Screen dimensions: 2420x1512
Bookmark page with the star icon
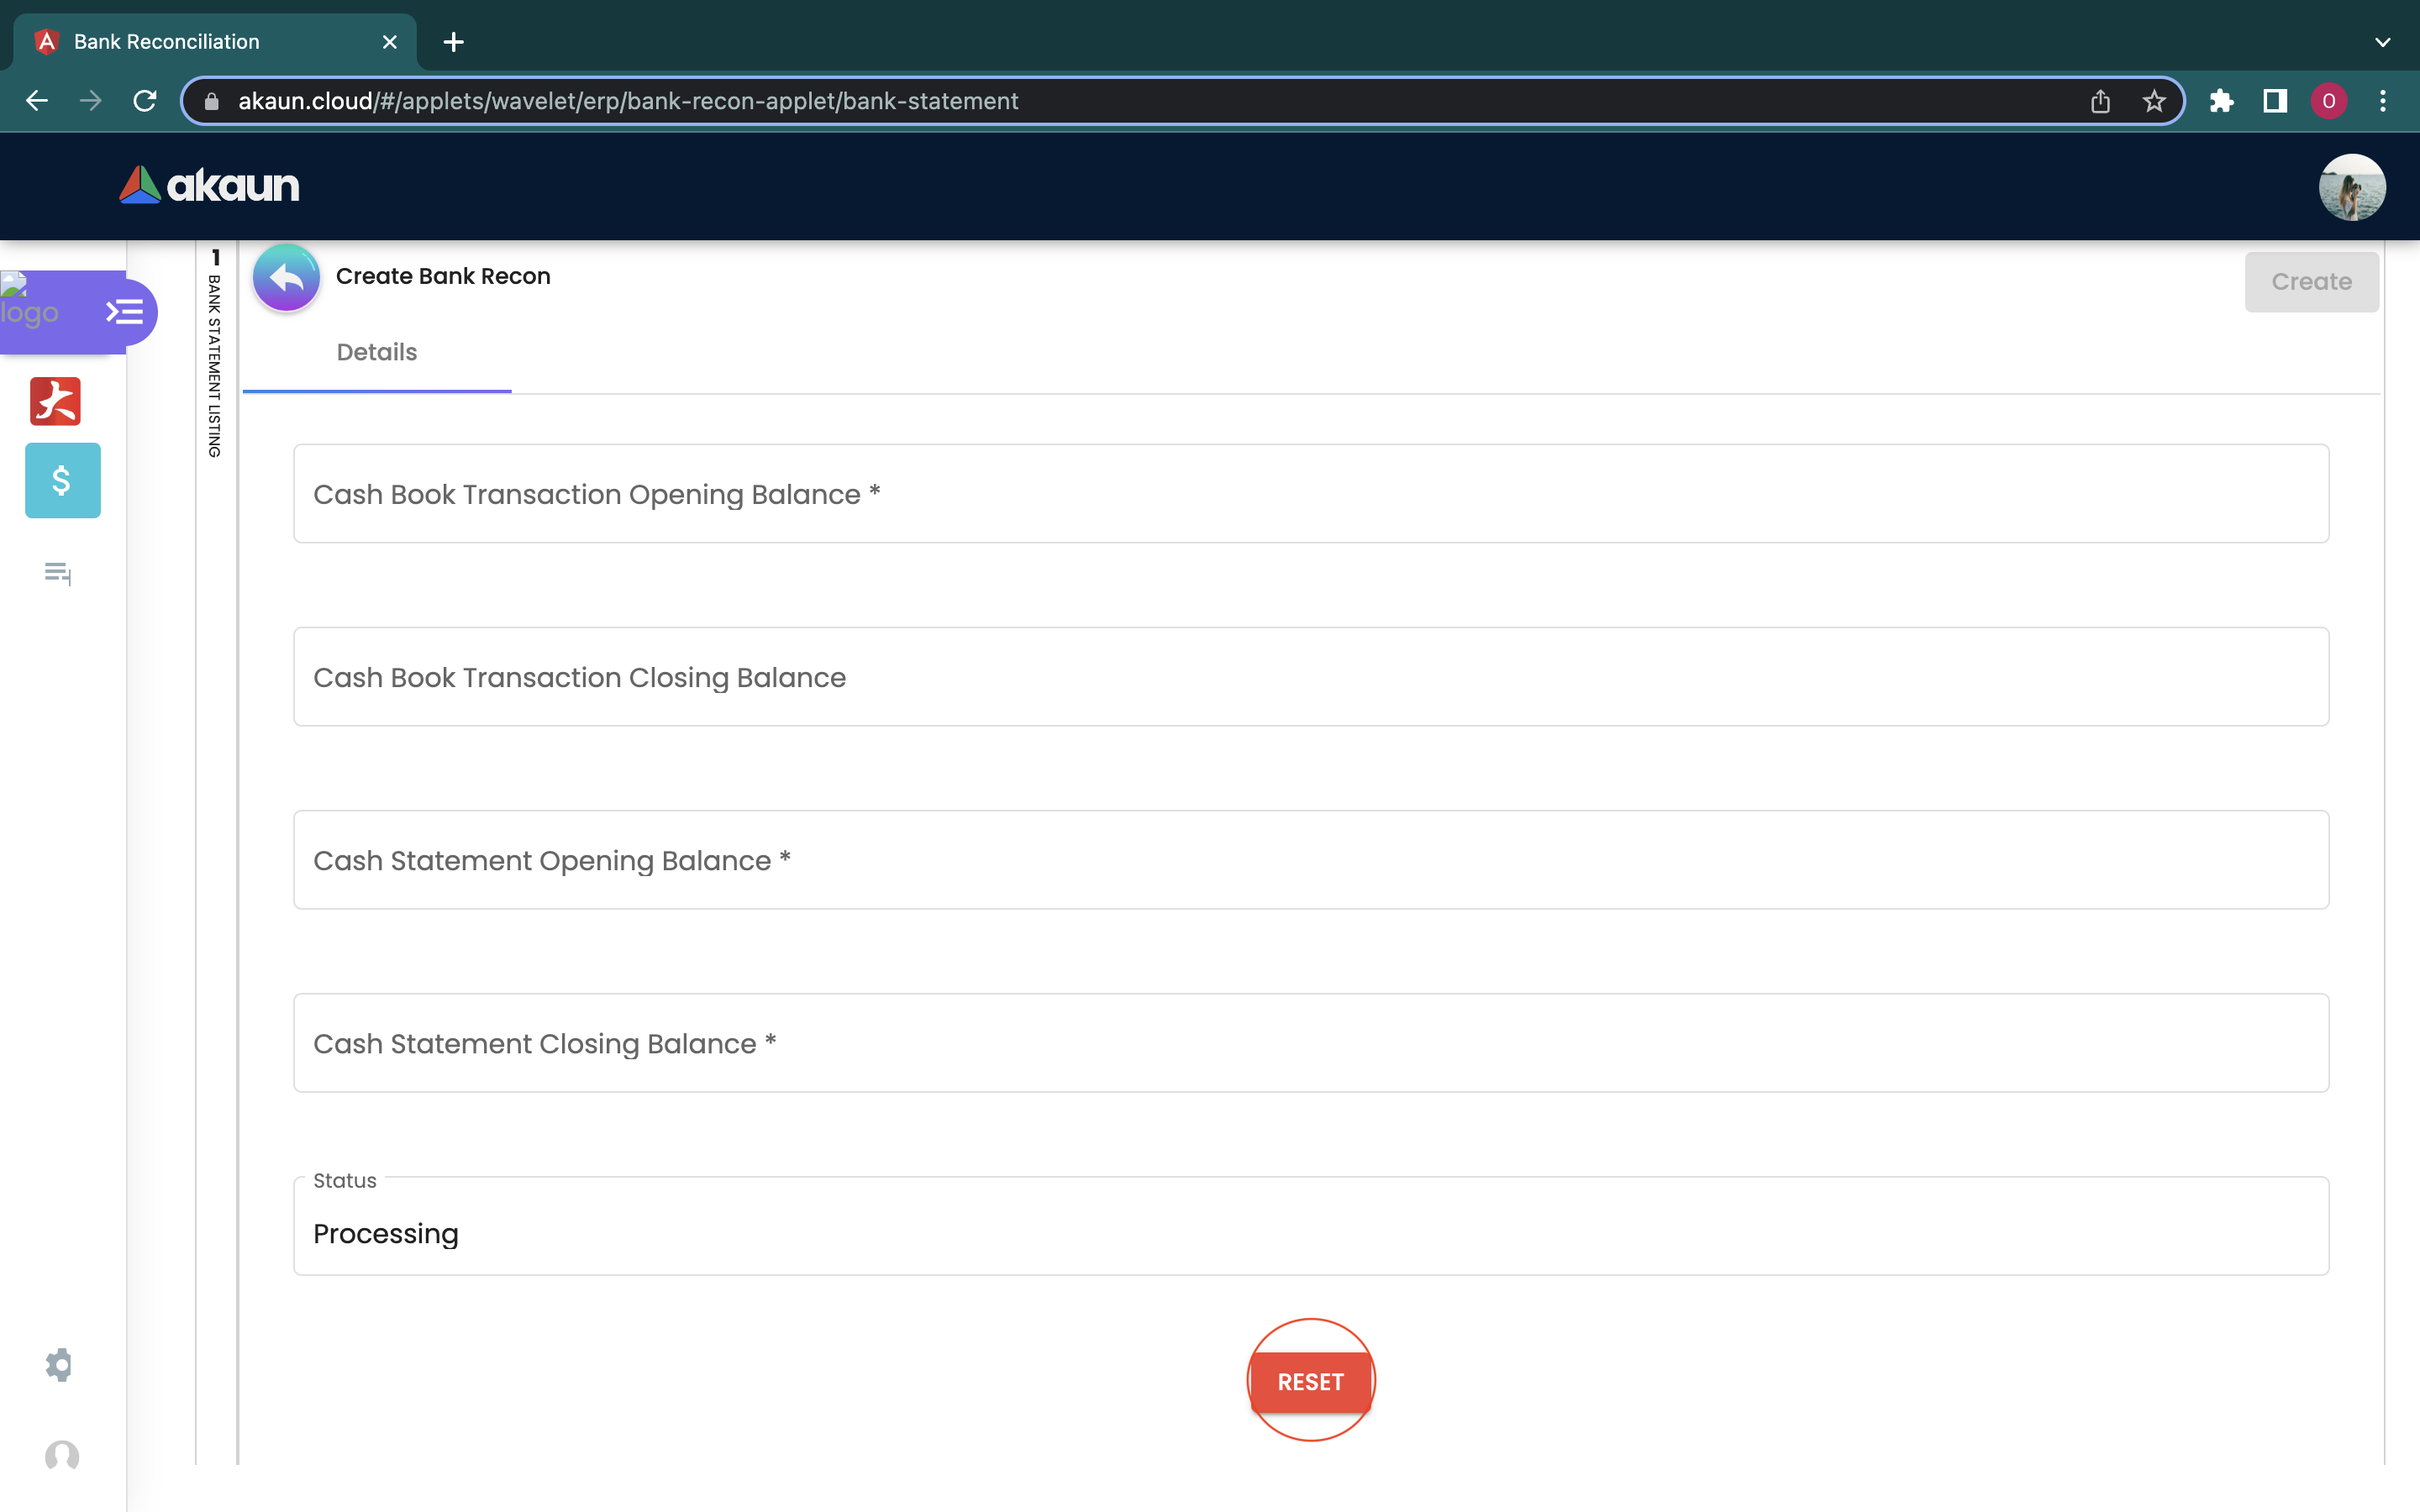2153,101
